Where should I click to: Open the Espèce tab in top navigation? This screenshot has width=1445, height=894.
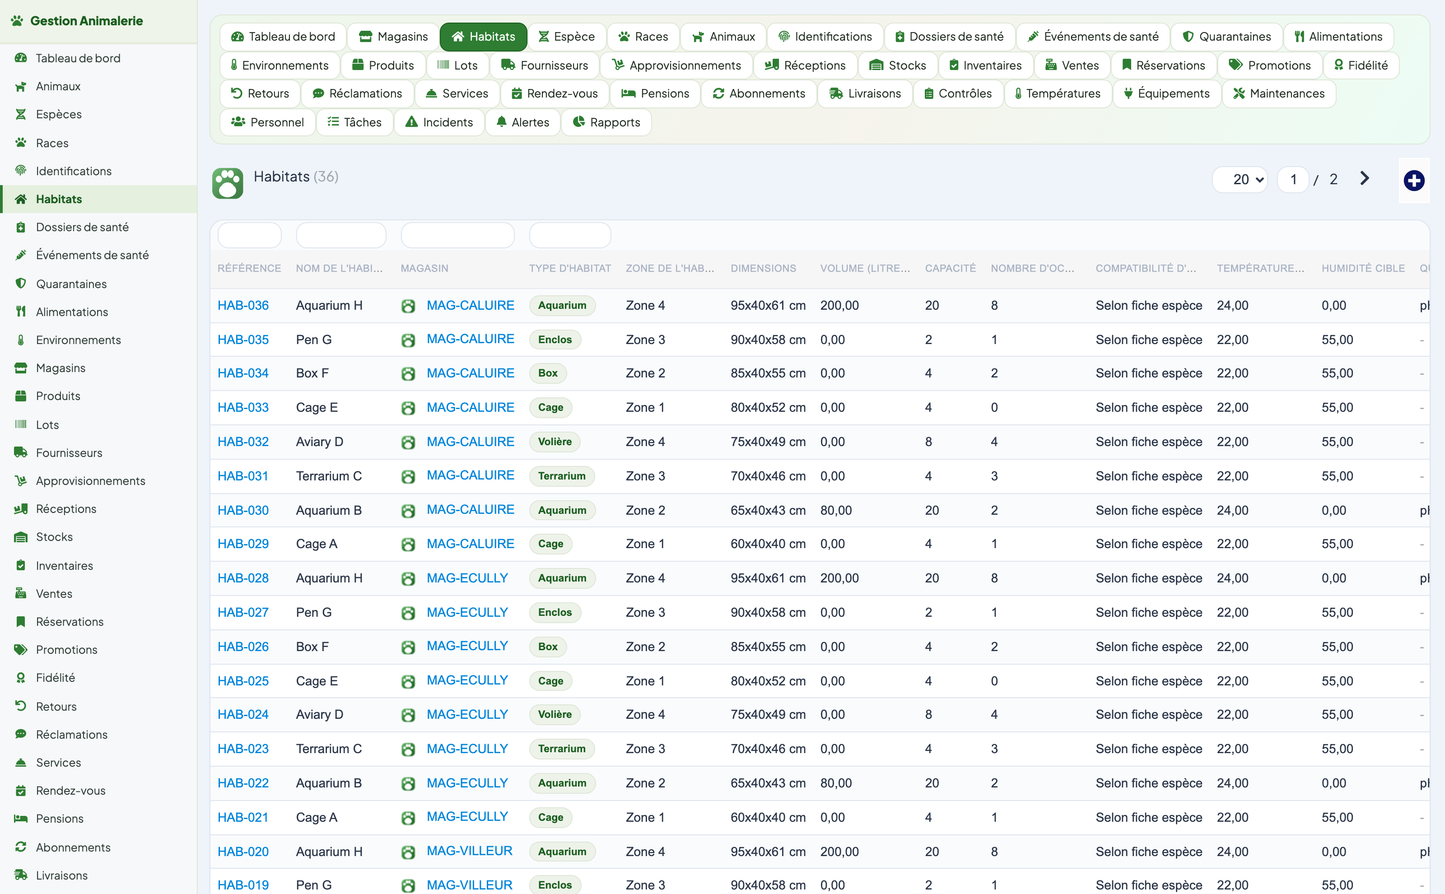[566, 37]
